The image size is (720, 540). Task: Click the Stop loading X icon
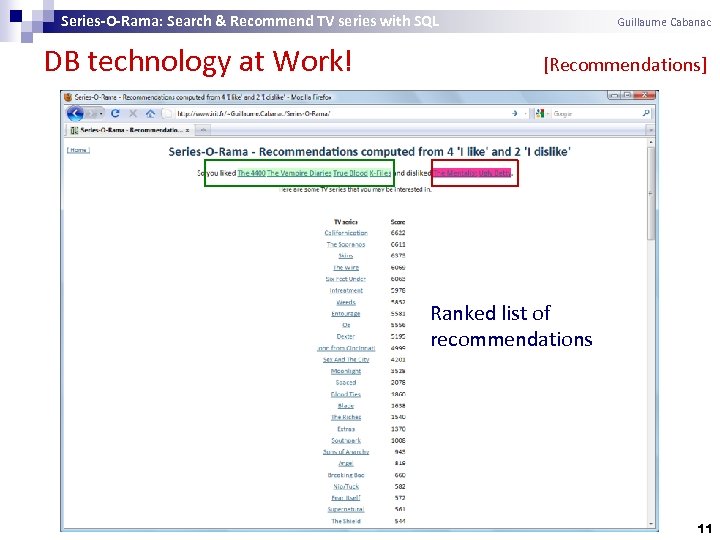click(x=133, y=113)
